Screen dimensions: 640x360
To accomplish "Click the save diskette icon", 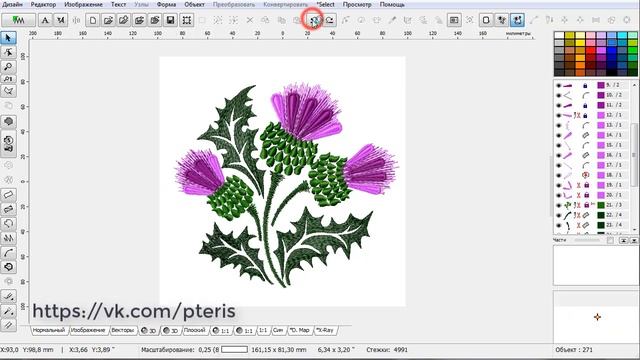I will point(171,20).
